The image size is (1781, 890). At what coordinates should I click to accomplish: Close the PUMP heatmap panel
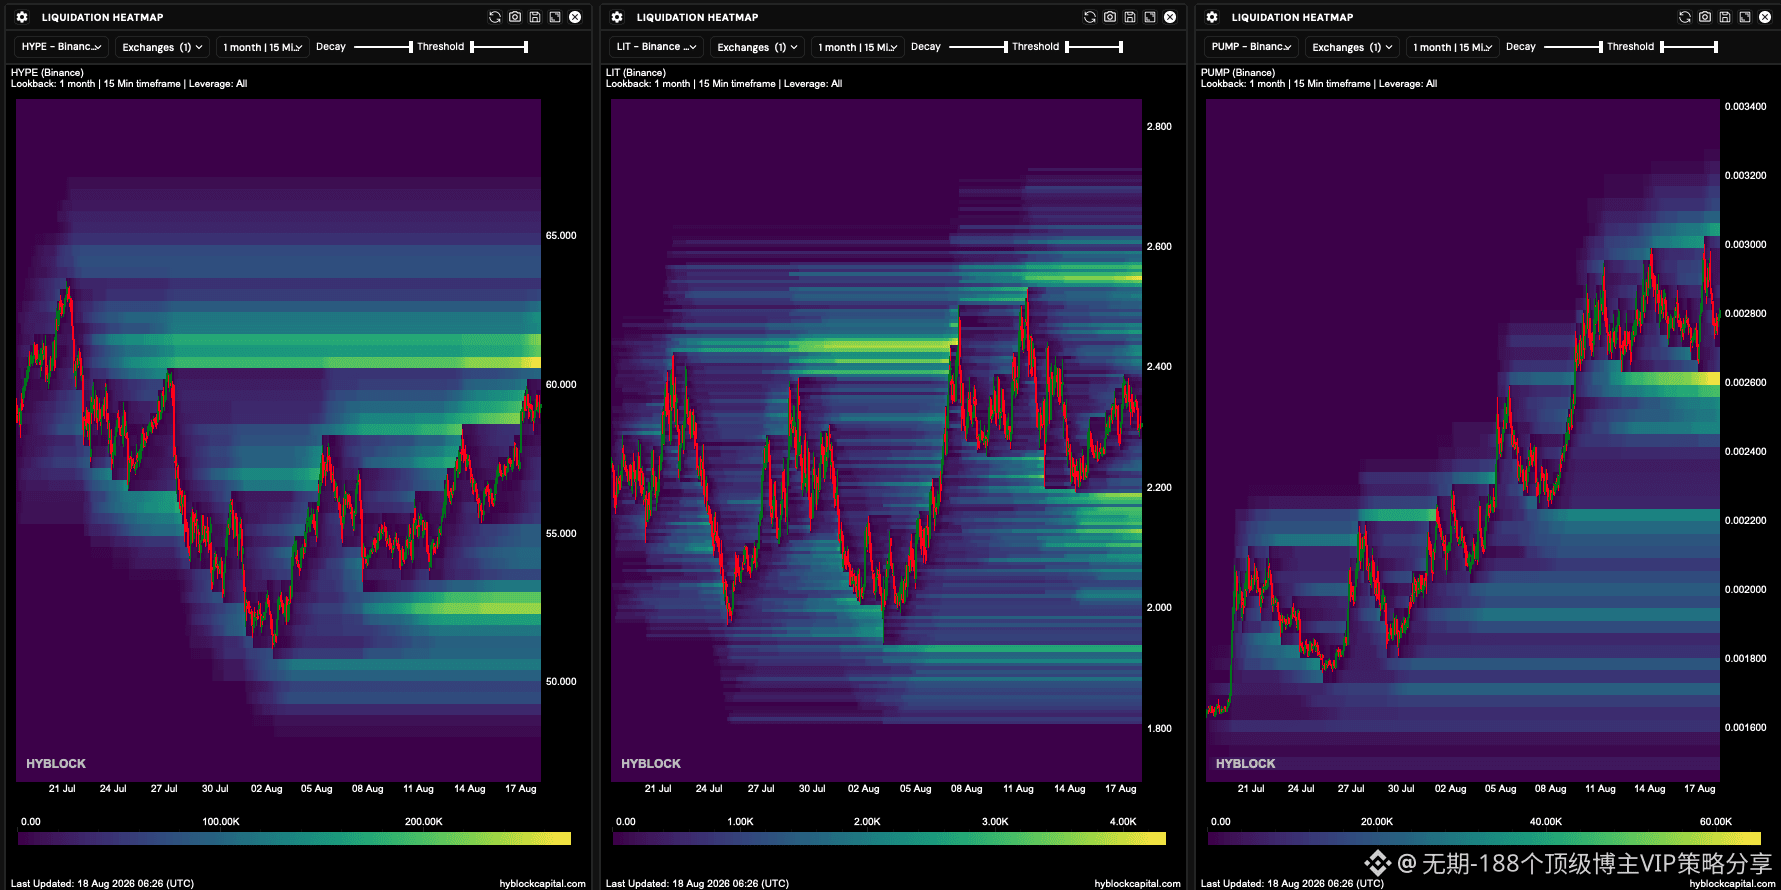[1765, 17]
